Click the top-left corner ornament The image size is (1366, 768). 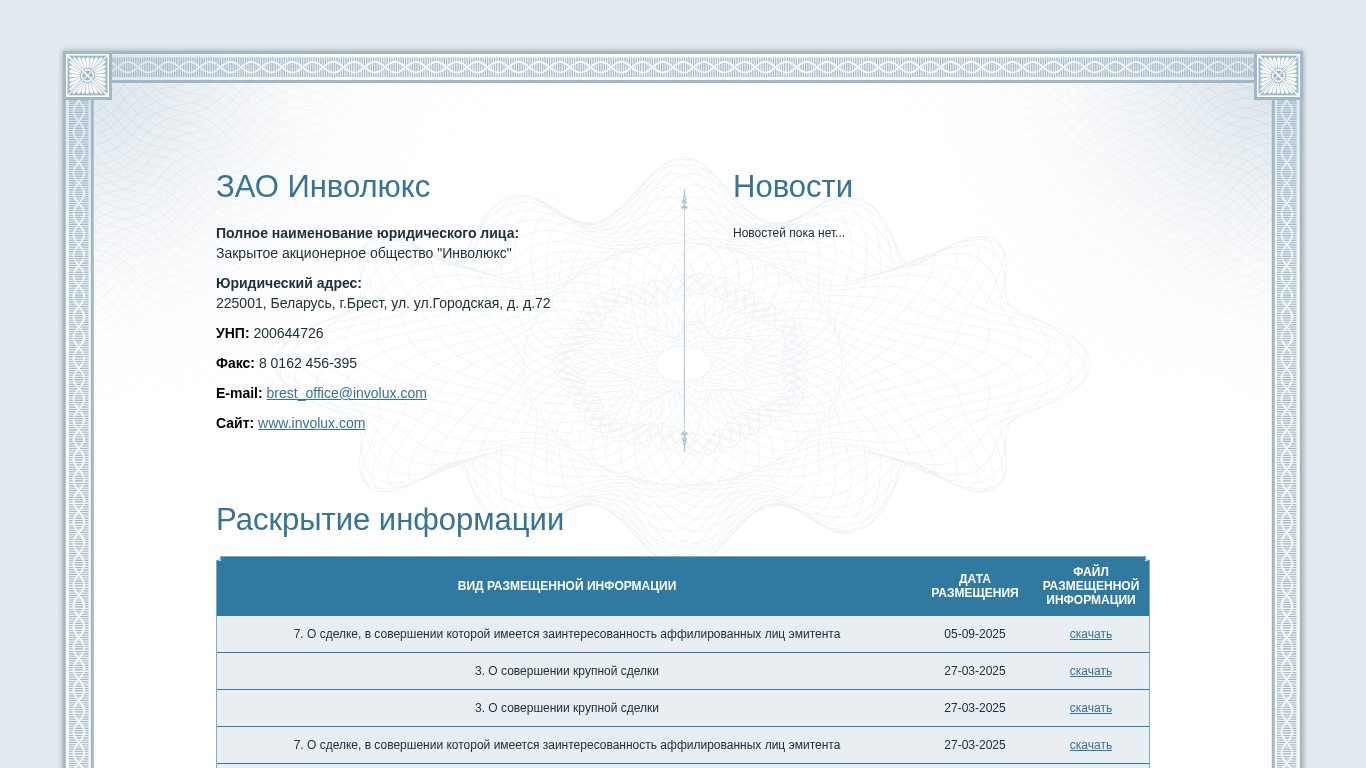(88, 76)
